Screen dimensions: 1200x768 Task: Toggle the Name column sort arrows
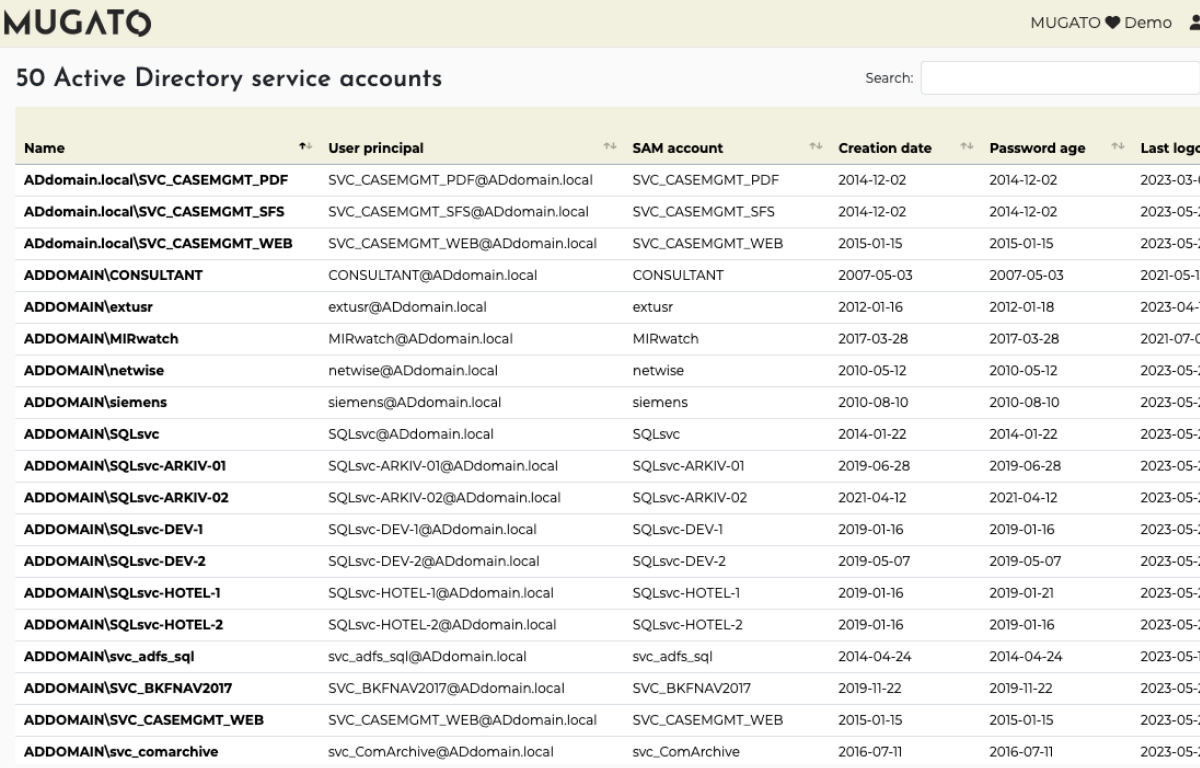pyautogui.click(x=306, y=148)
